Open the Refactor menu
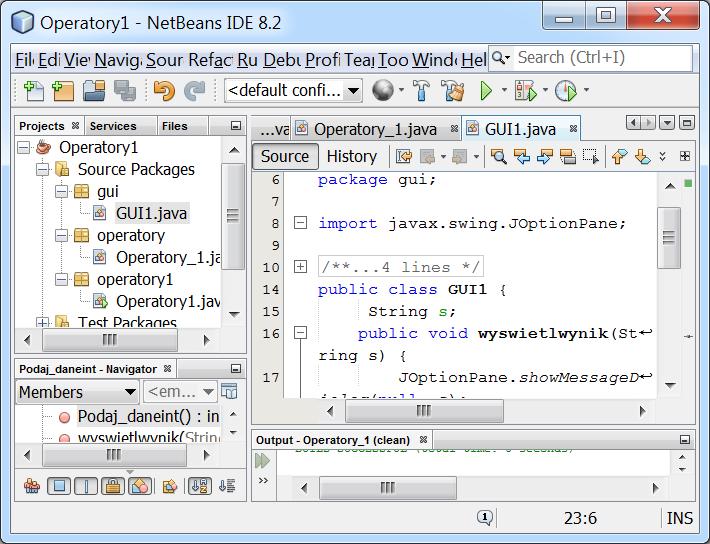This screenshot has height=544, width=710. (x=211, y=60)
